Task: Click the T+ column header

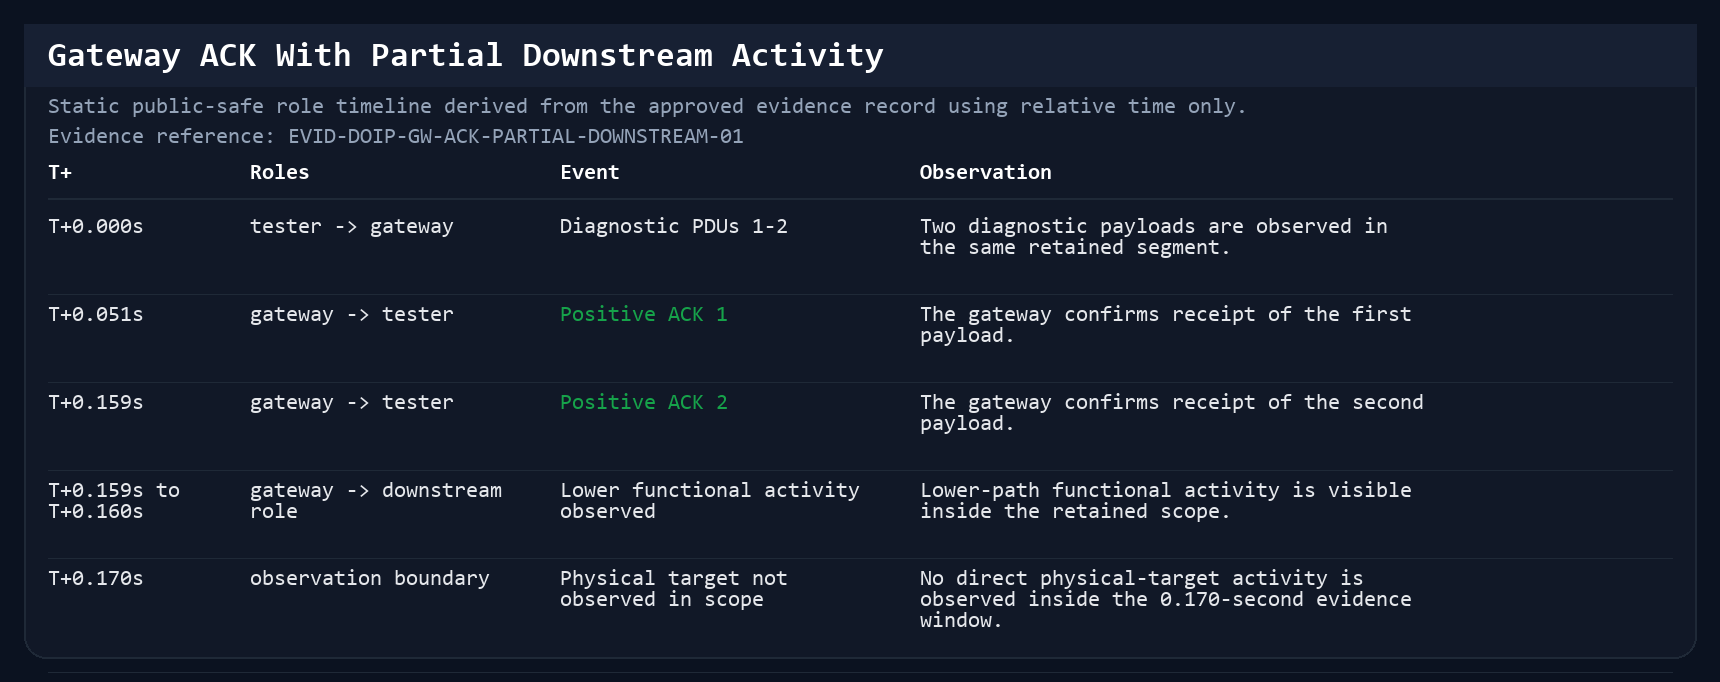Action: (60, 172)
